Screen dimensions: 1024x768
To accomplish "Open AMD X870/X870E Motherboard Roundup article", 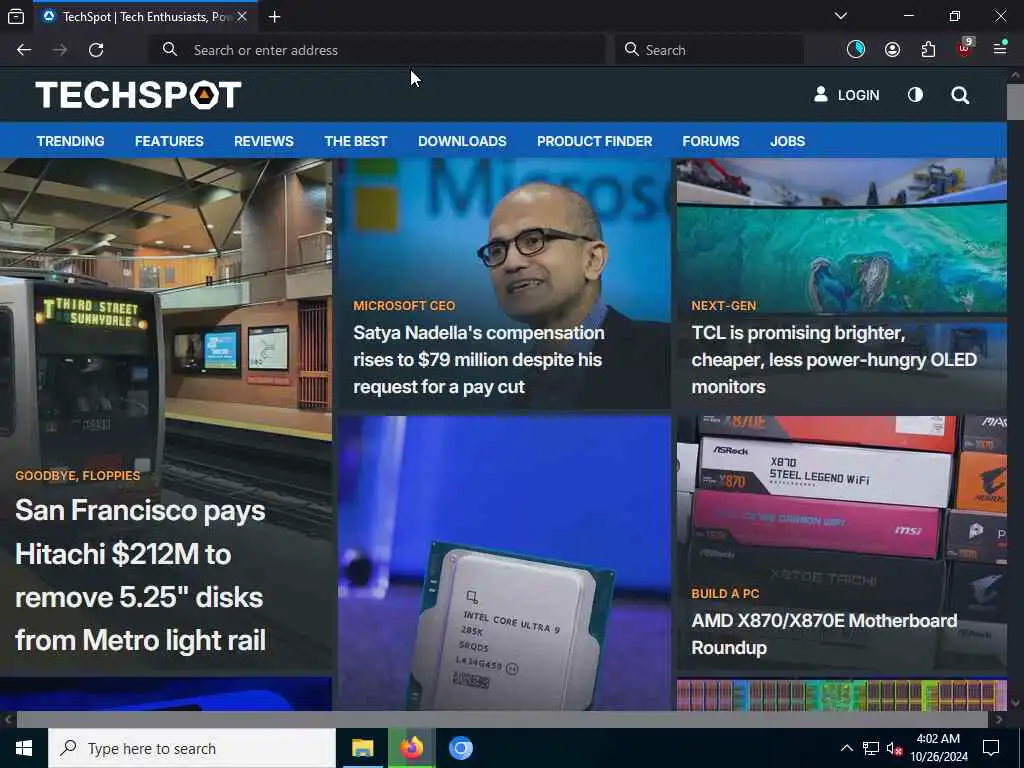I will 824,634.
